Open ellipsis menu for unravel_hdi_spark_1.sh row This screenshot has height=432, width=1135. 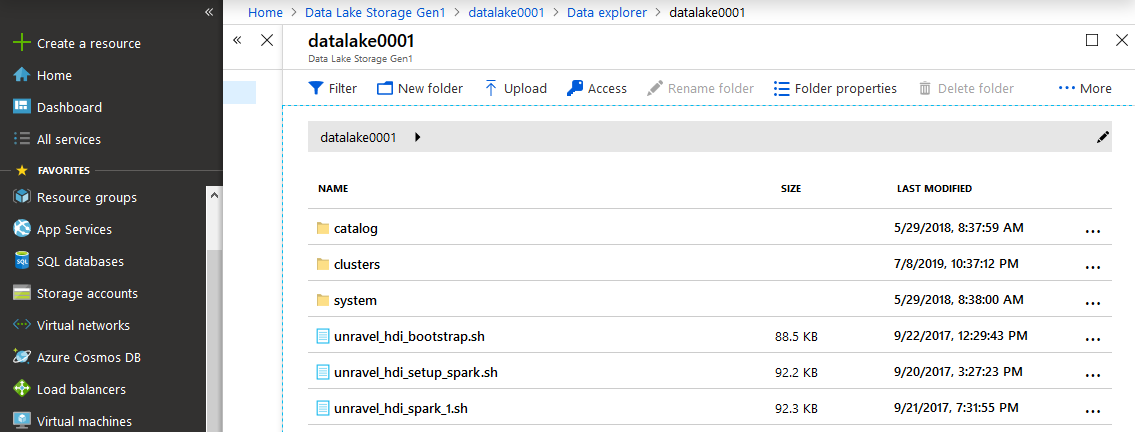coord(1092,410)
